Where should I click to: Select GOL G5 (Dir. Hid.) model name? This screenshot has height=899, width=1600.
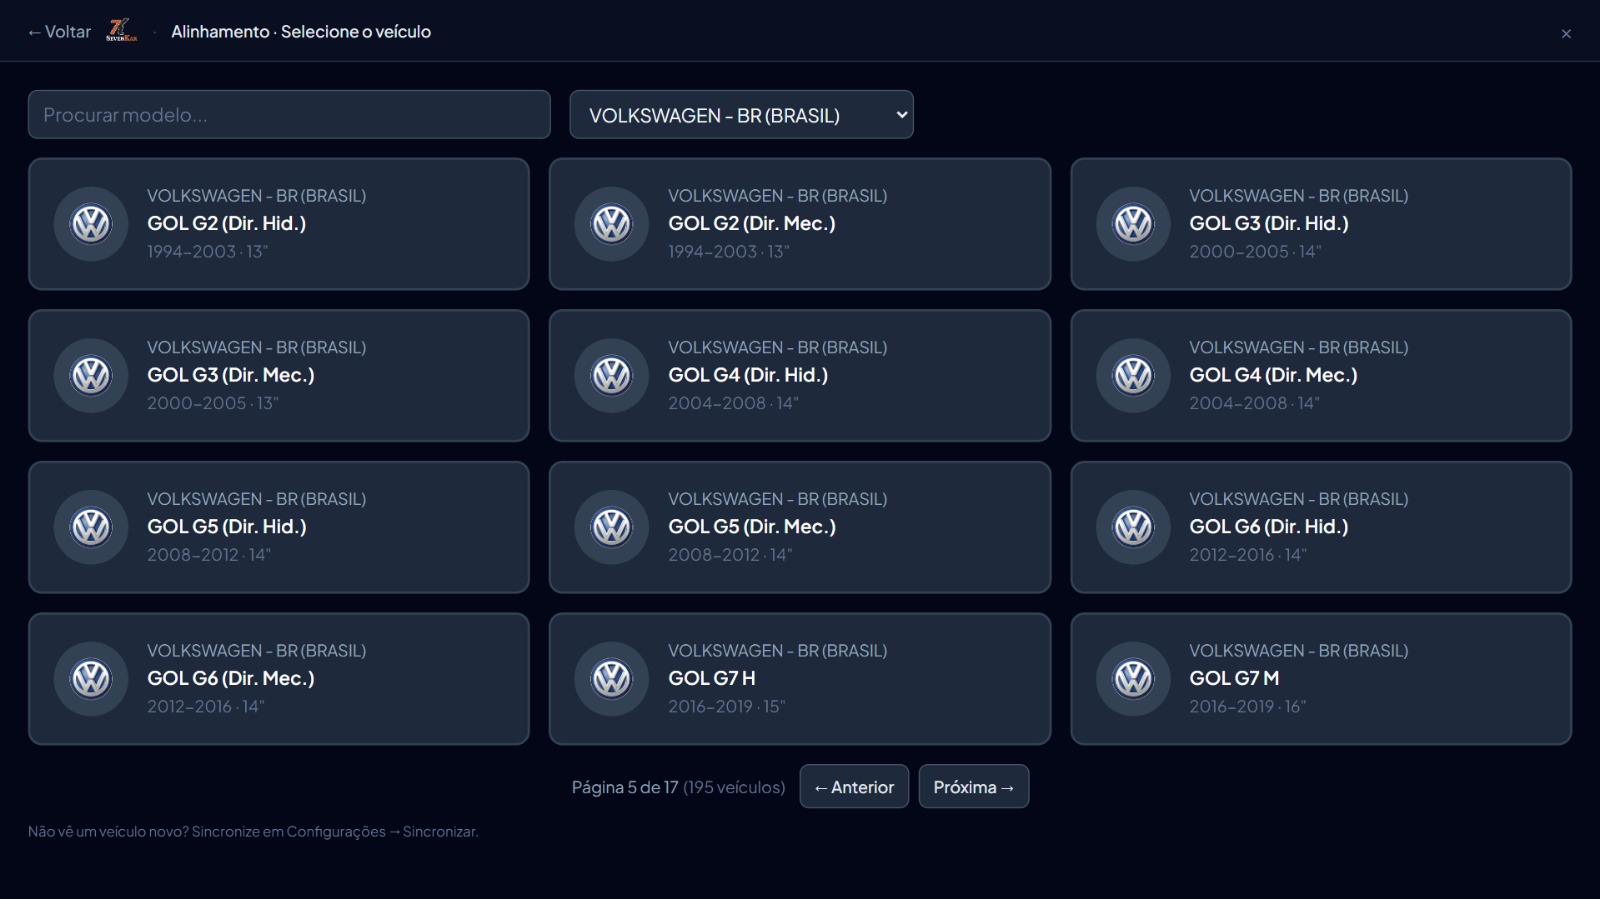click(227, 527)
